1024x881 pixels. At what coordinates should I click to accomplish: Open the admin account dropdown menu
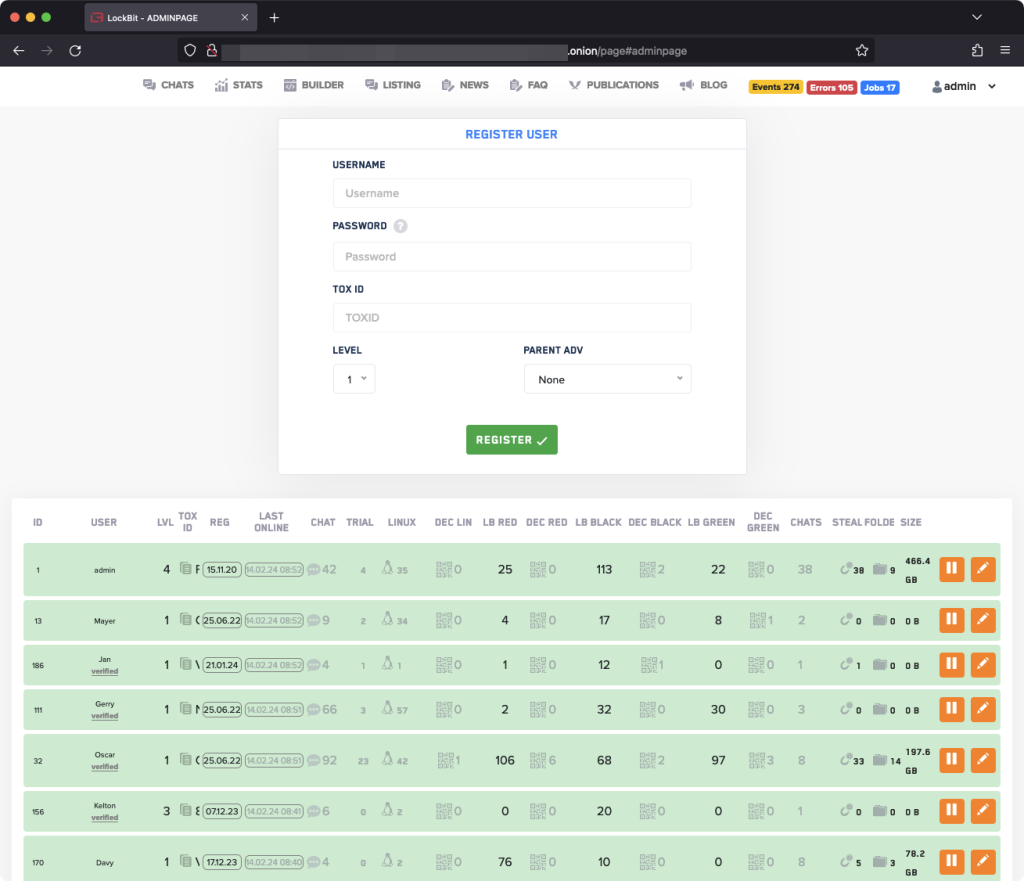[x=964, y=87]
